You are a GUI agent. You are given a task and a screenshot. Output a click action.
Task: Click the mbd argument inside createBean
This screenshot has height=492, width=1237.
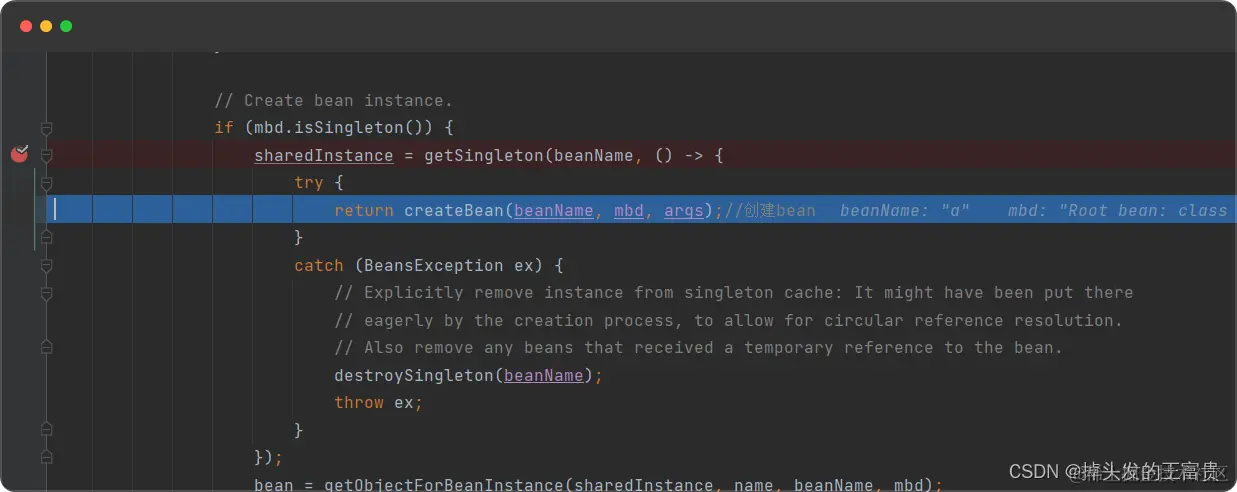pyautogui.click(x=629, y=210)
